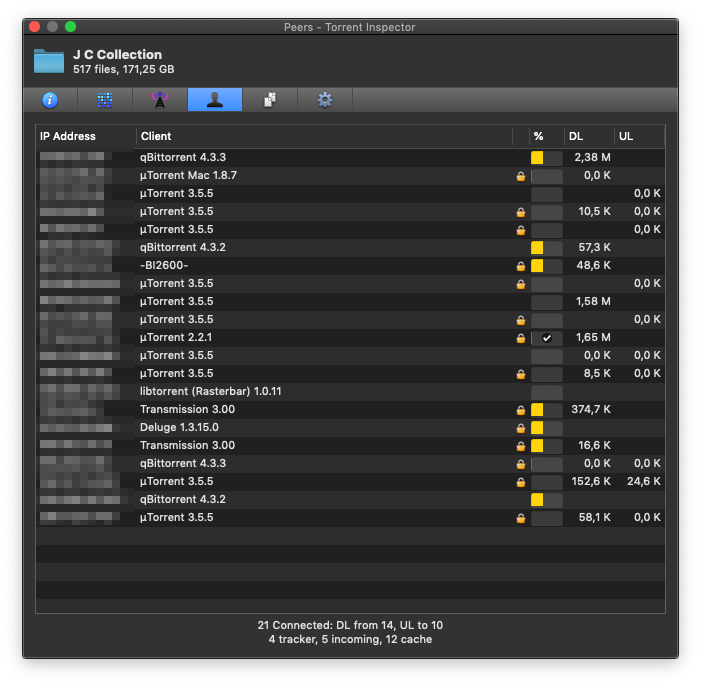The width and height of the screenshot is (701, 685).
Task: Select the libtorrent (Rasterbar) 1.0.11 peer
Action: coord(350,391)
